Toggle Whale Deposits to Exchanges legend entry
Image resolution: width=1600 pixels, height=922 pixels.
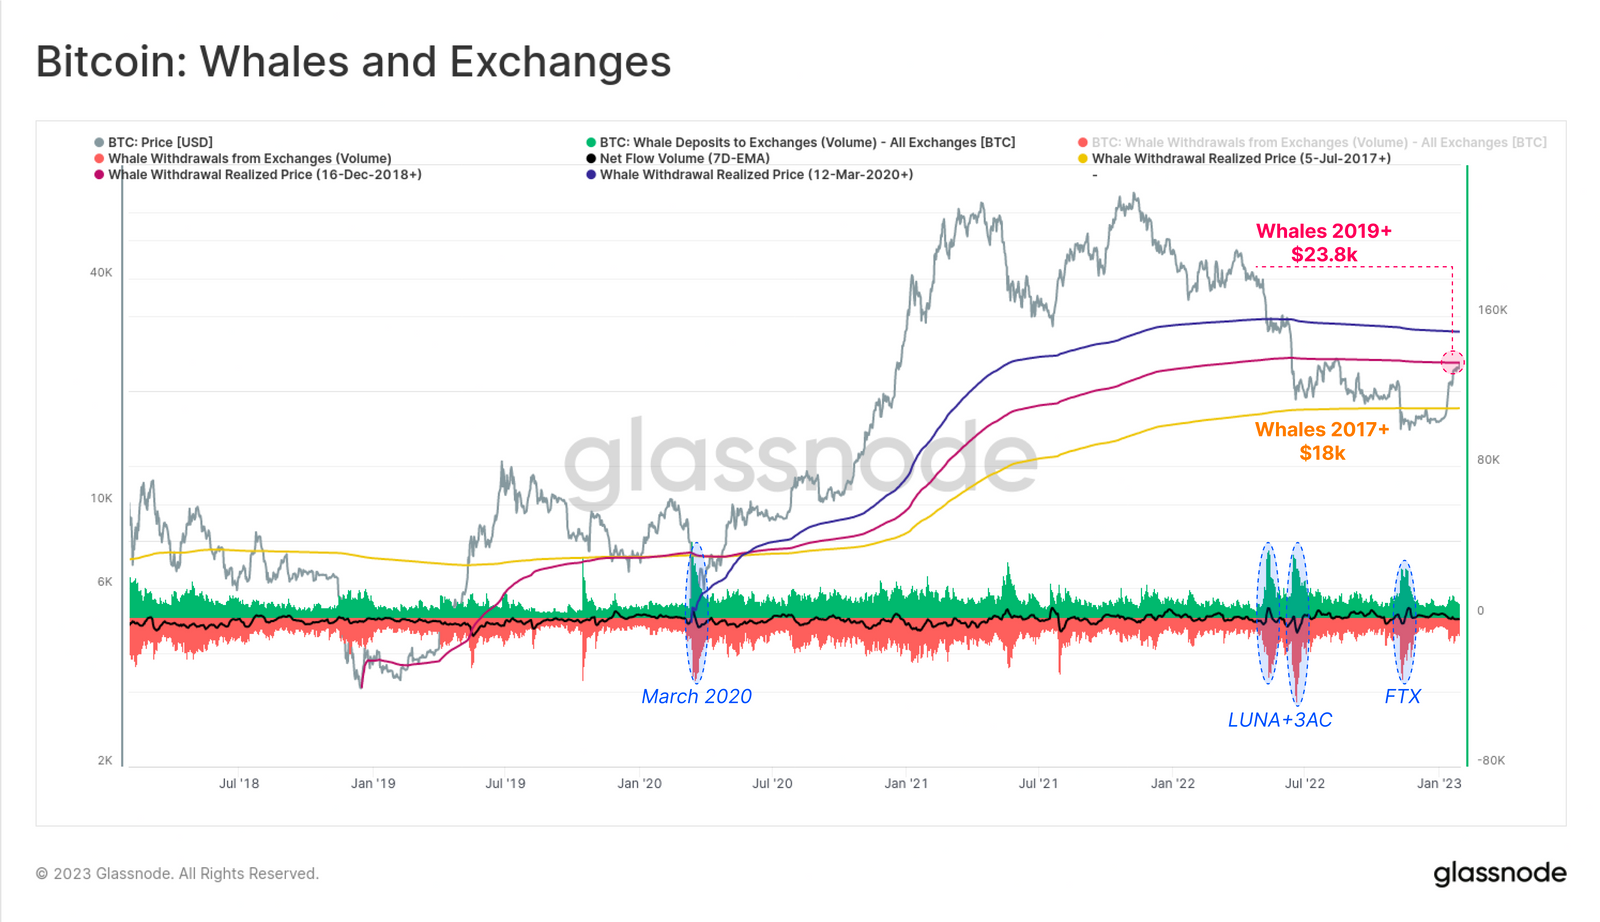(800, 142)
